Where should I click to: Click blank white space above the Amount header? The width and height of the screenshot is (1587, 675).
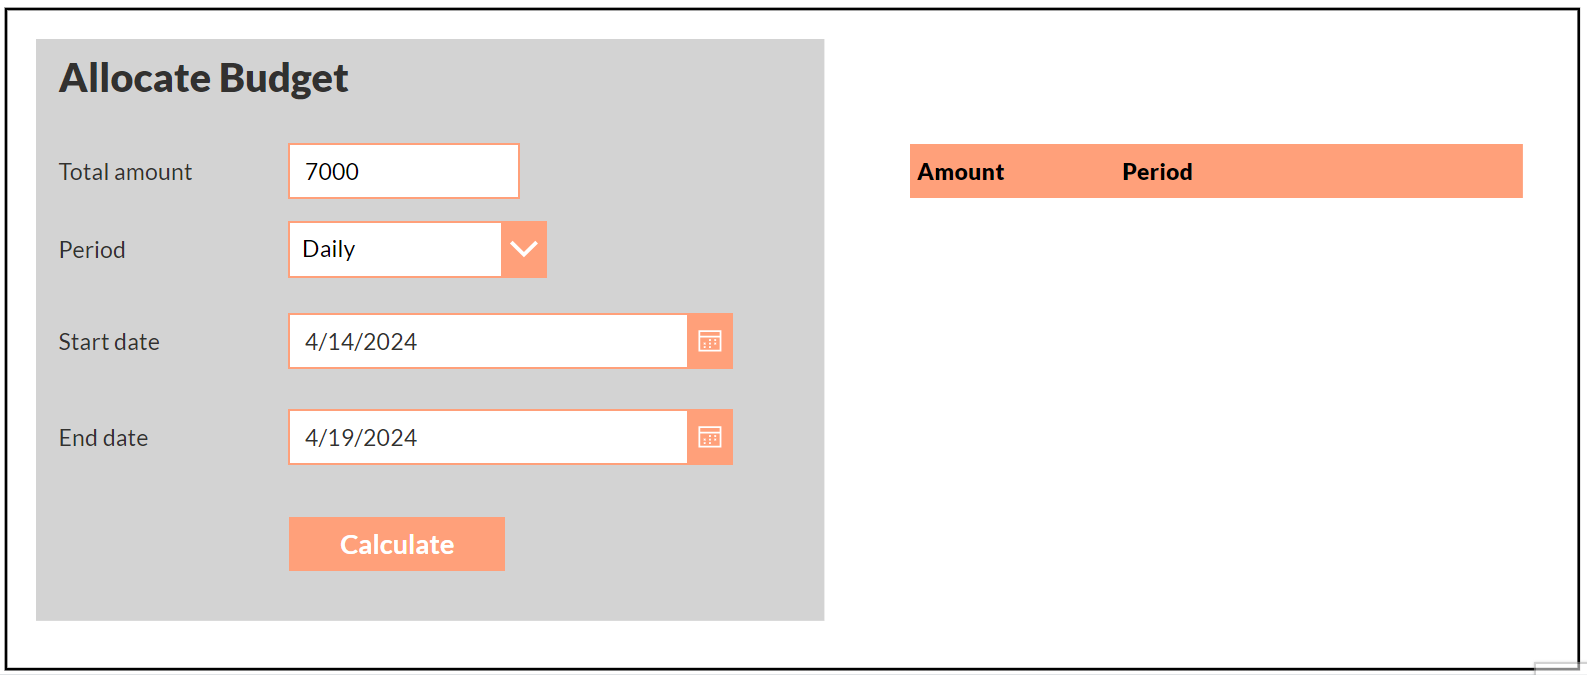[x=1216, y=90]
